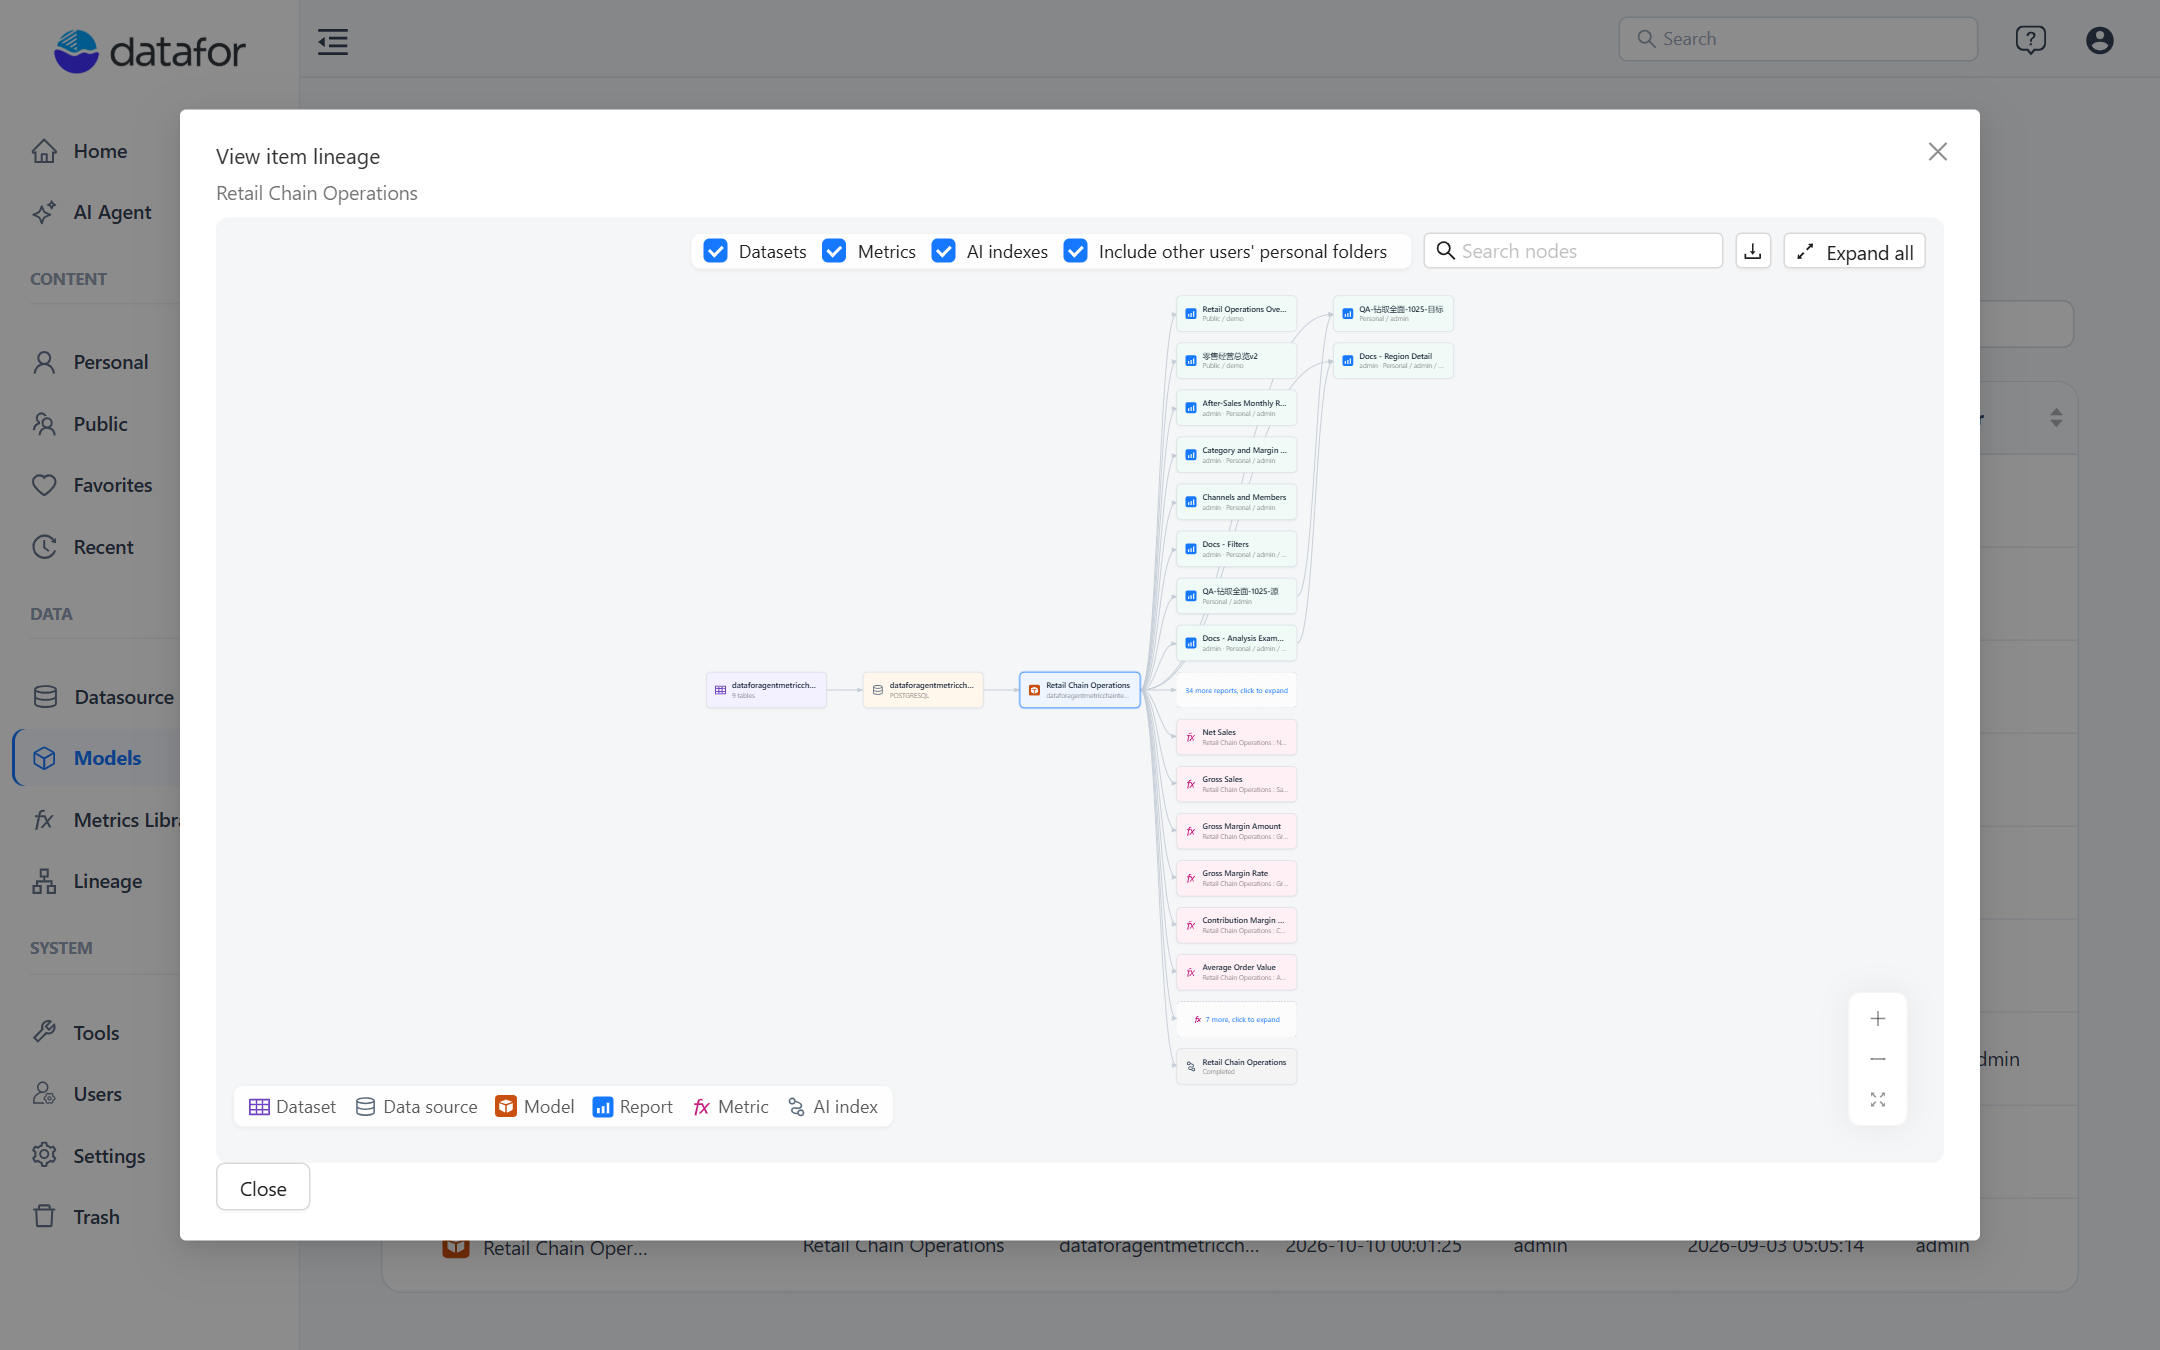The height and width of the screenshot is (1350, 2160).
Task: Select the Docs - Region Detail report node
Action: pyautogui.click(x=1393, y=360)
